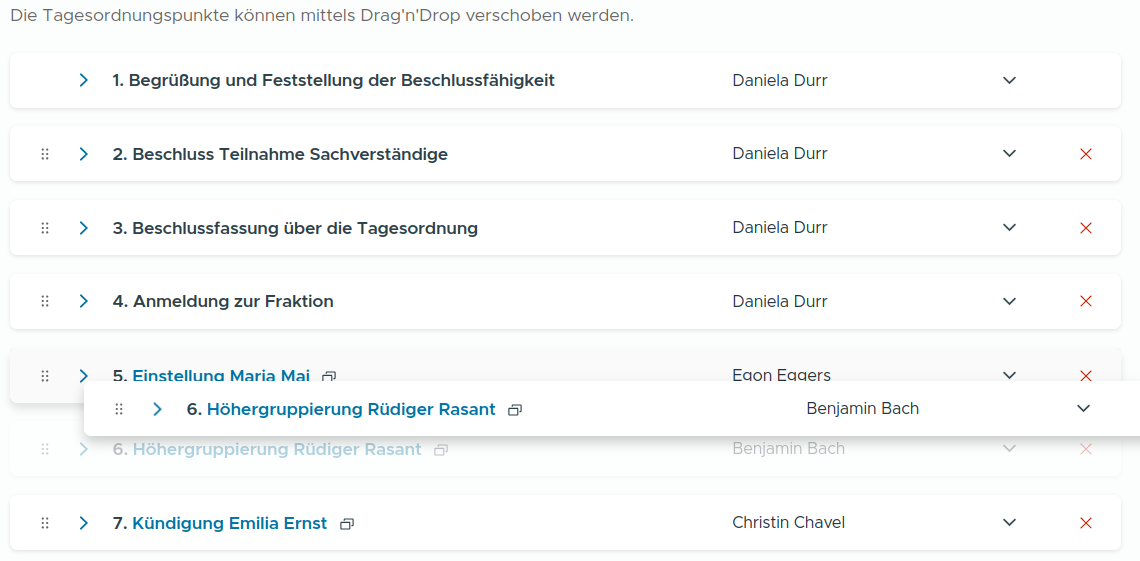Open the Höhergruppierung Rüdiger Rasant link in dragged row
The height and width of the screenshot is (561, 1140).
point(350,409)
